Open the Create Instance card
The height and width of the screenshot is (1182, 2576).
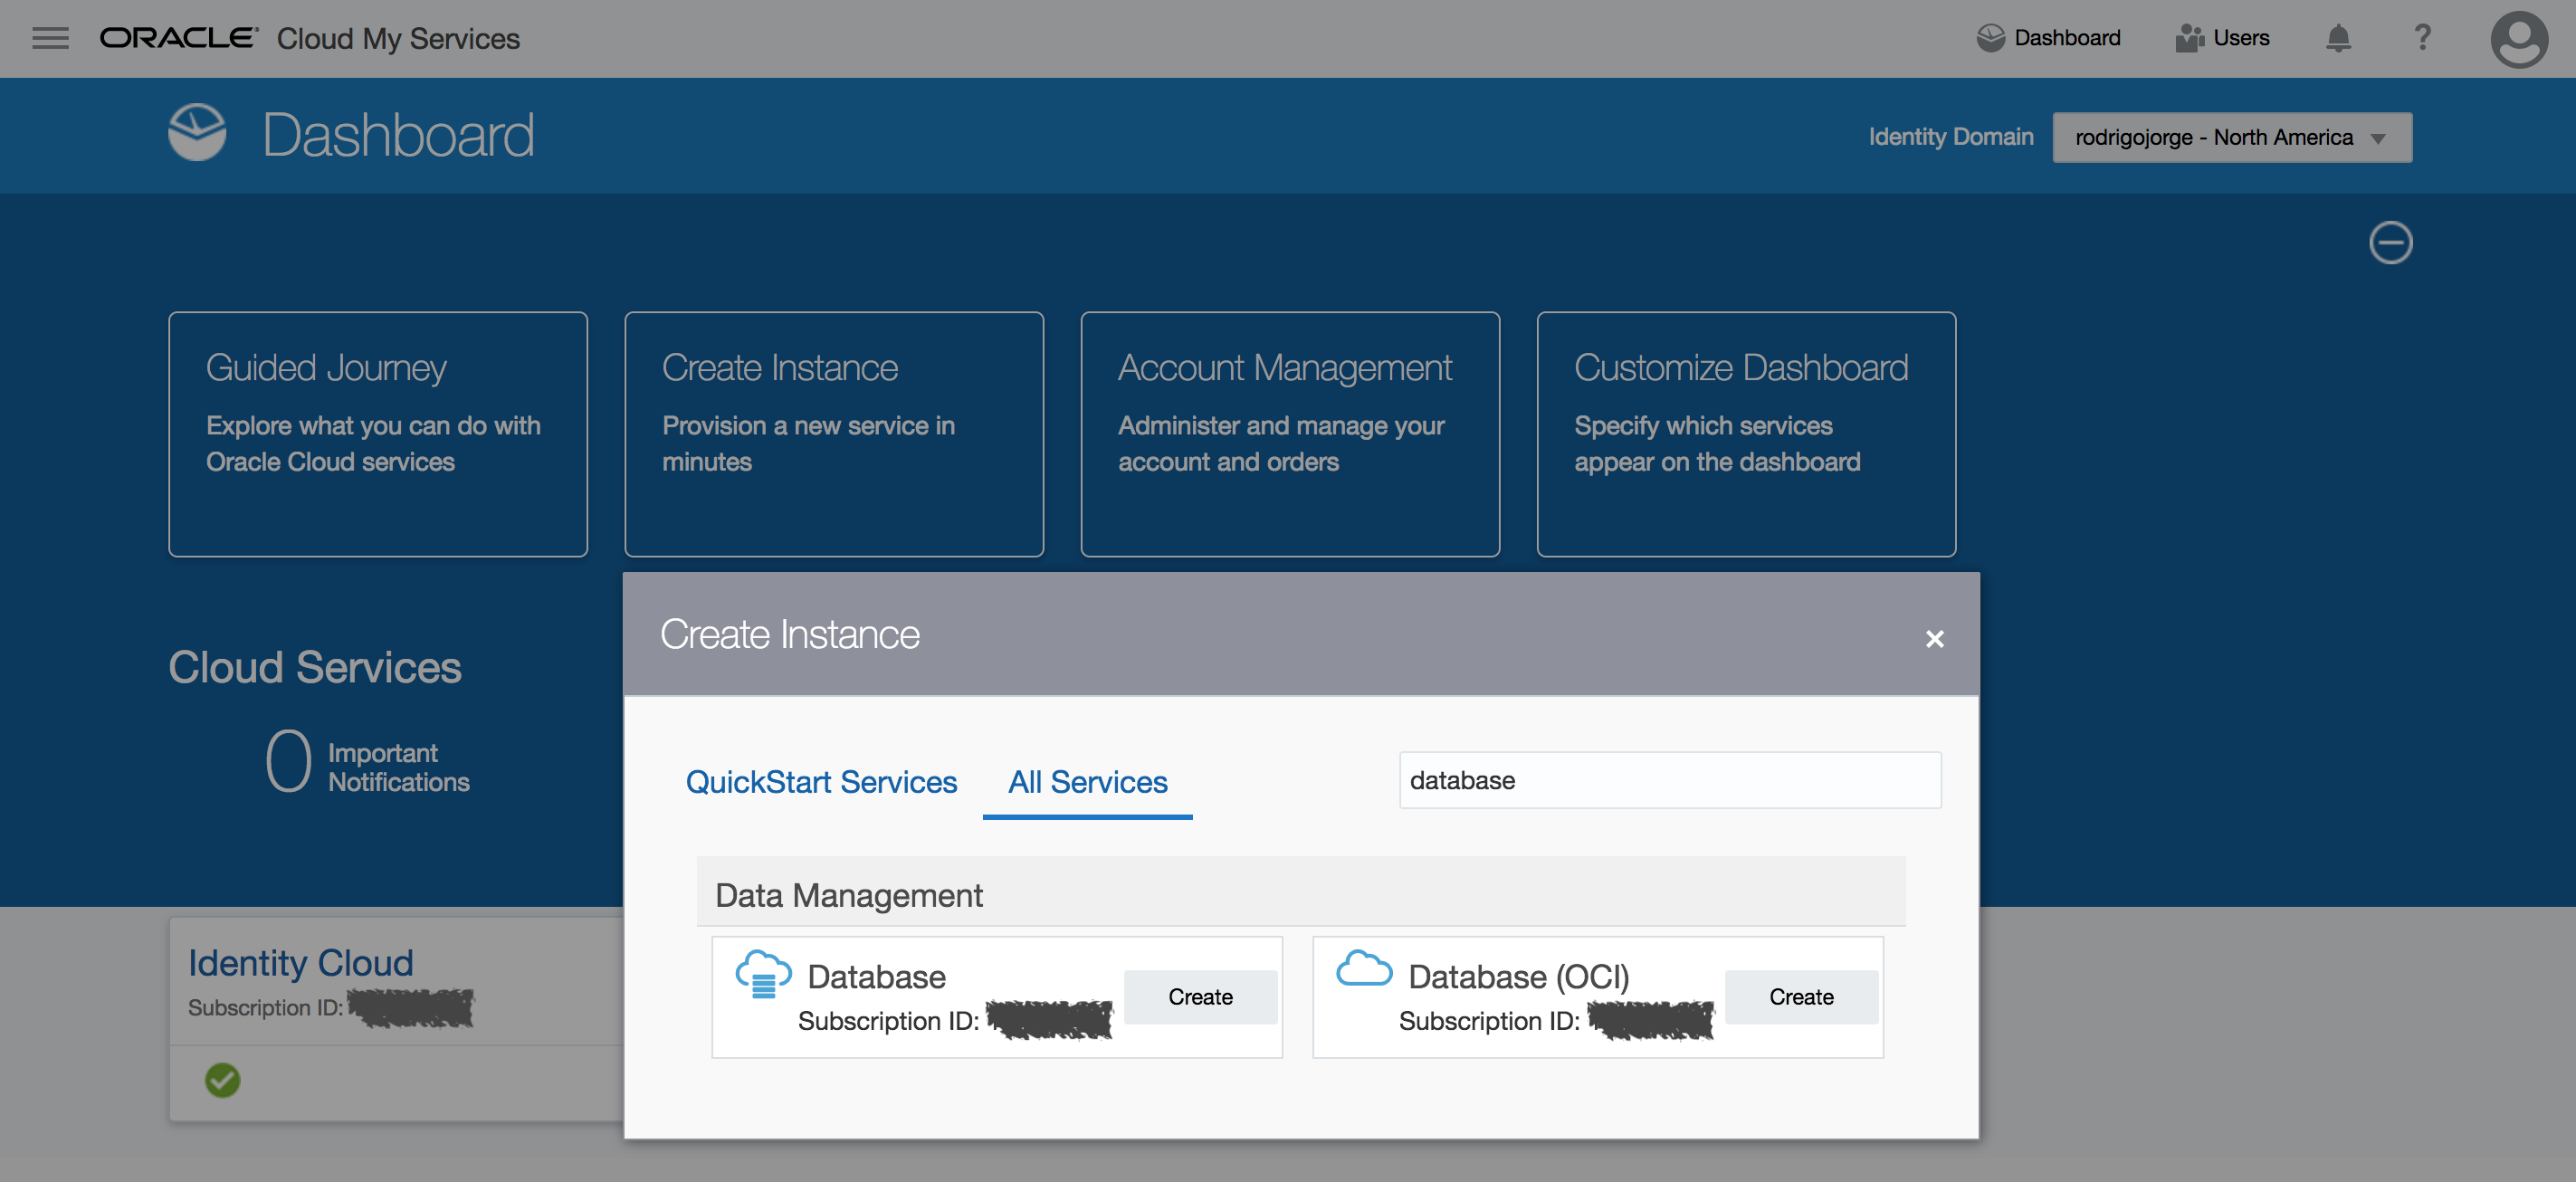834,434
